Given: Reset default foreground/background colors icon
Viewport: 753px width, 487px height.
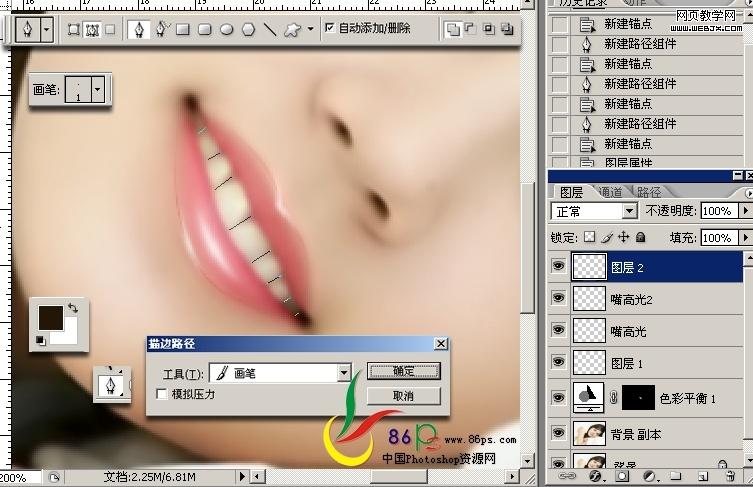Looking at the screenshot, I should point(41,340).
